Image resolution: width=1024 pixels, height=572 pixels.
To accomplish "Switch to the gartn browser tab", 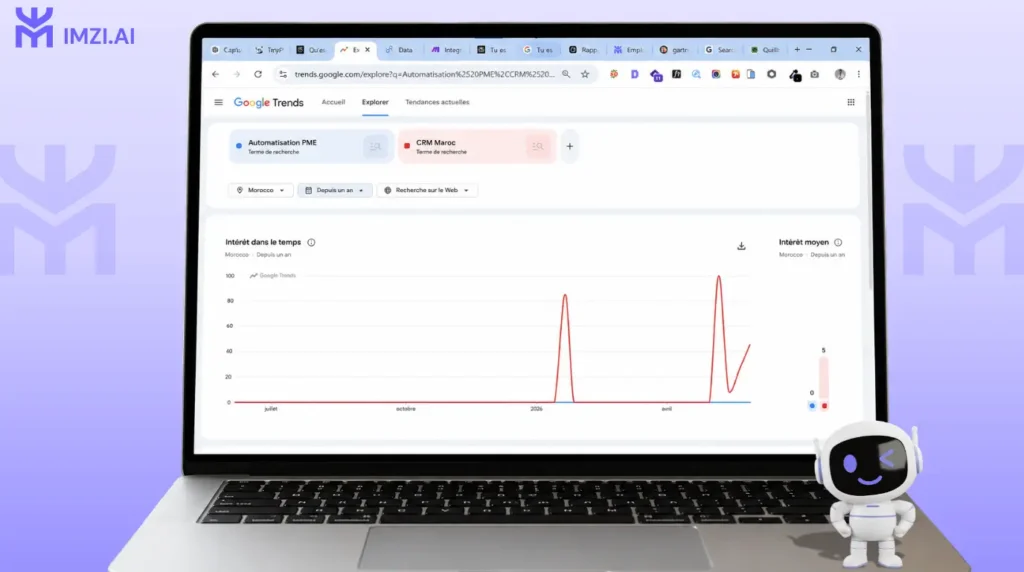I will tap(674, 50).
